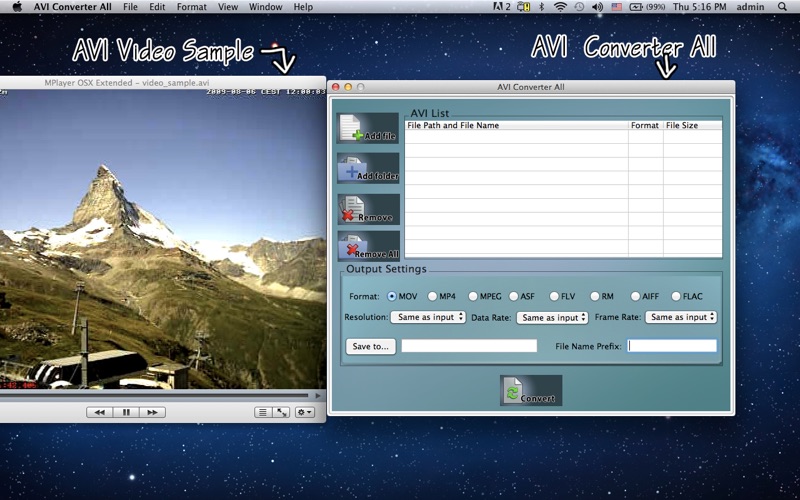Click the Remove icon button
The height and width of the screenshot is (500, 800).
368,209
